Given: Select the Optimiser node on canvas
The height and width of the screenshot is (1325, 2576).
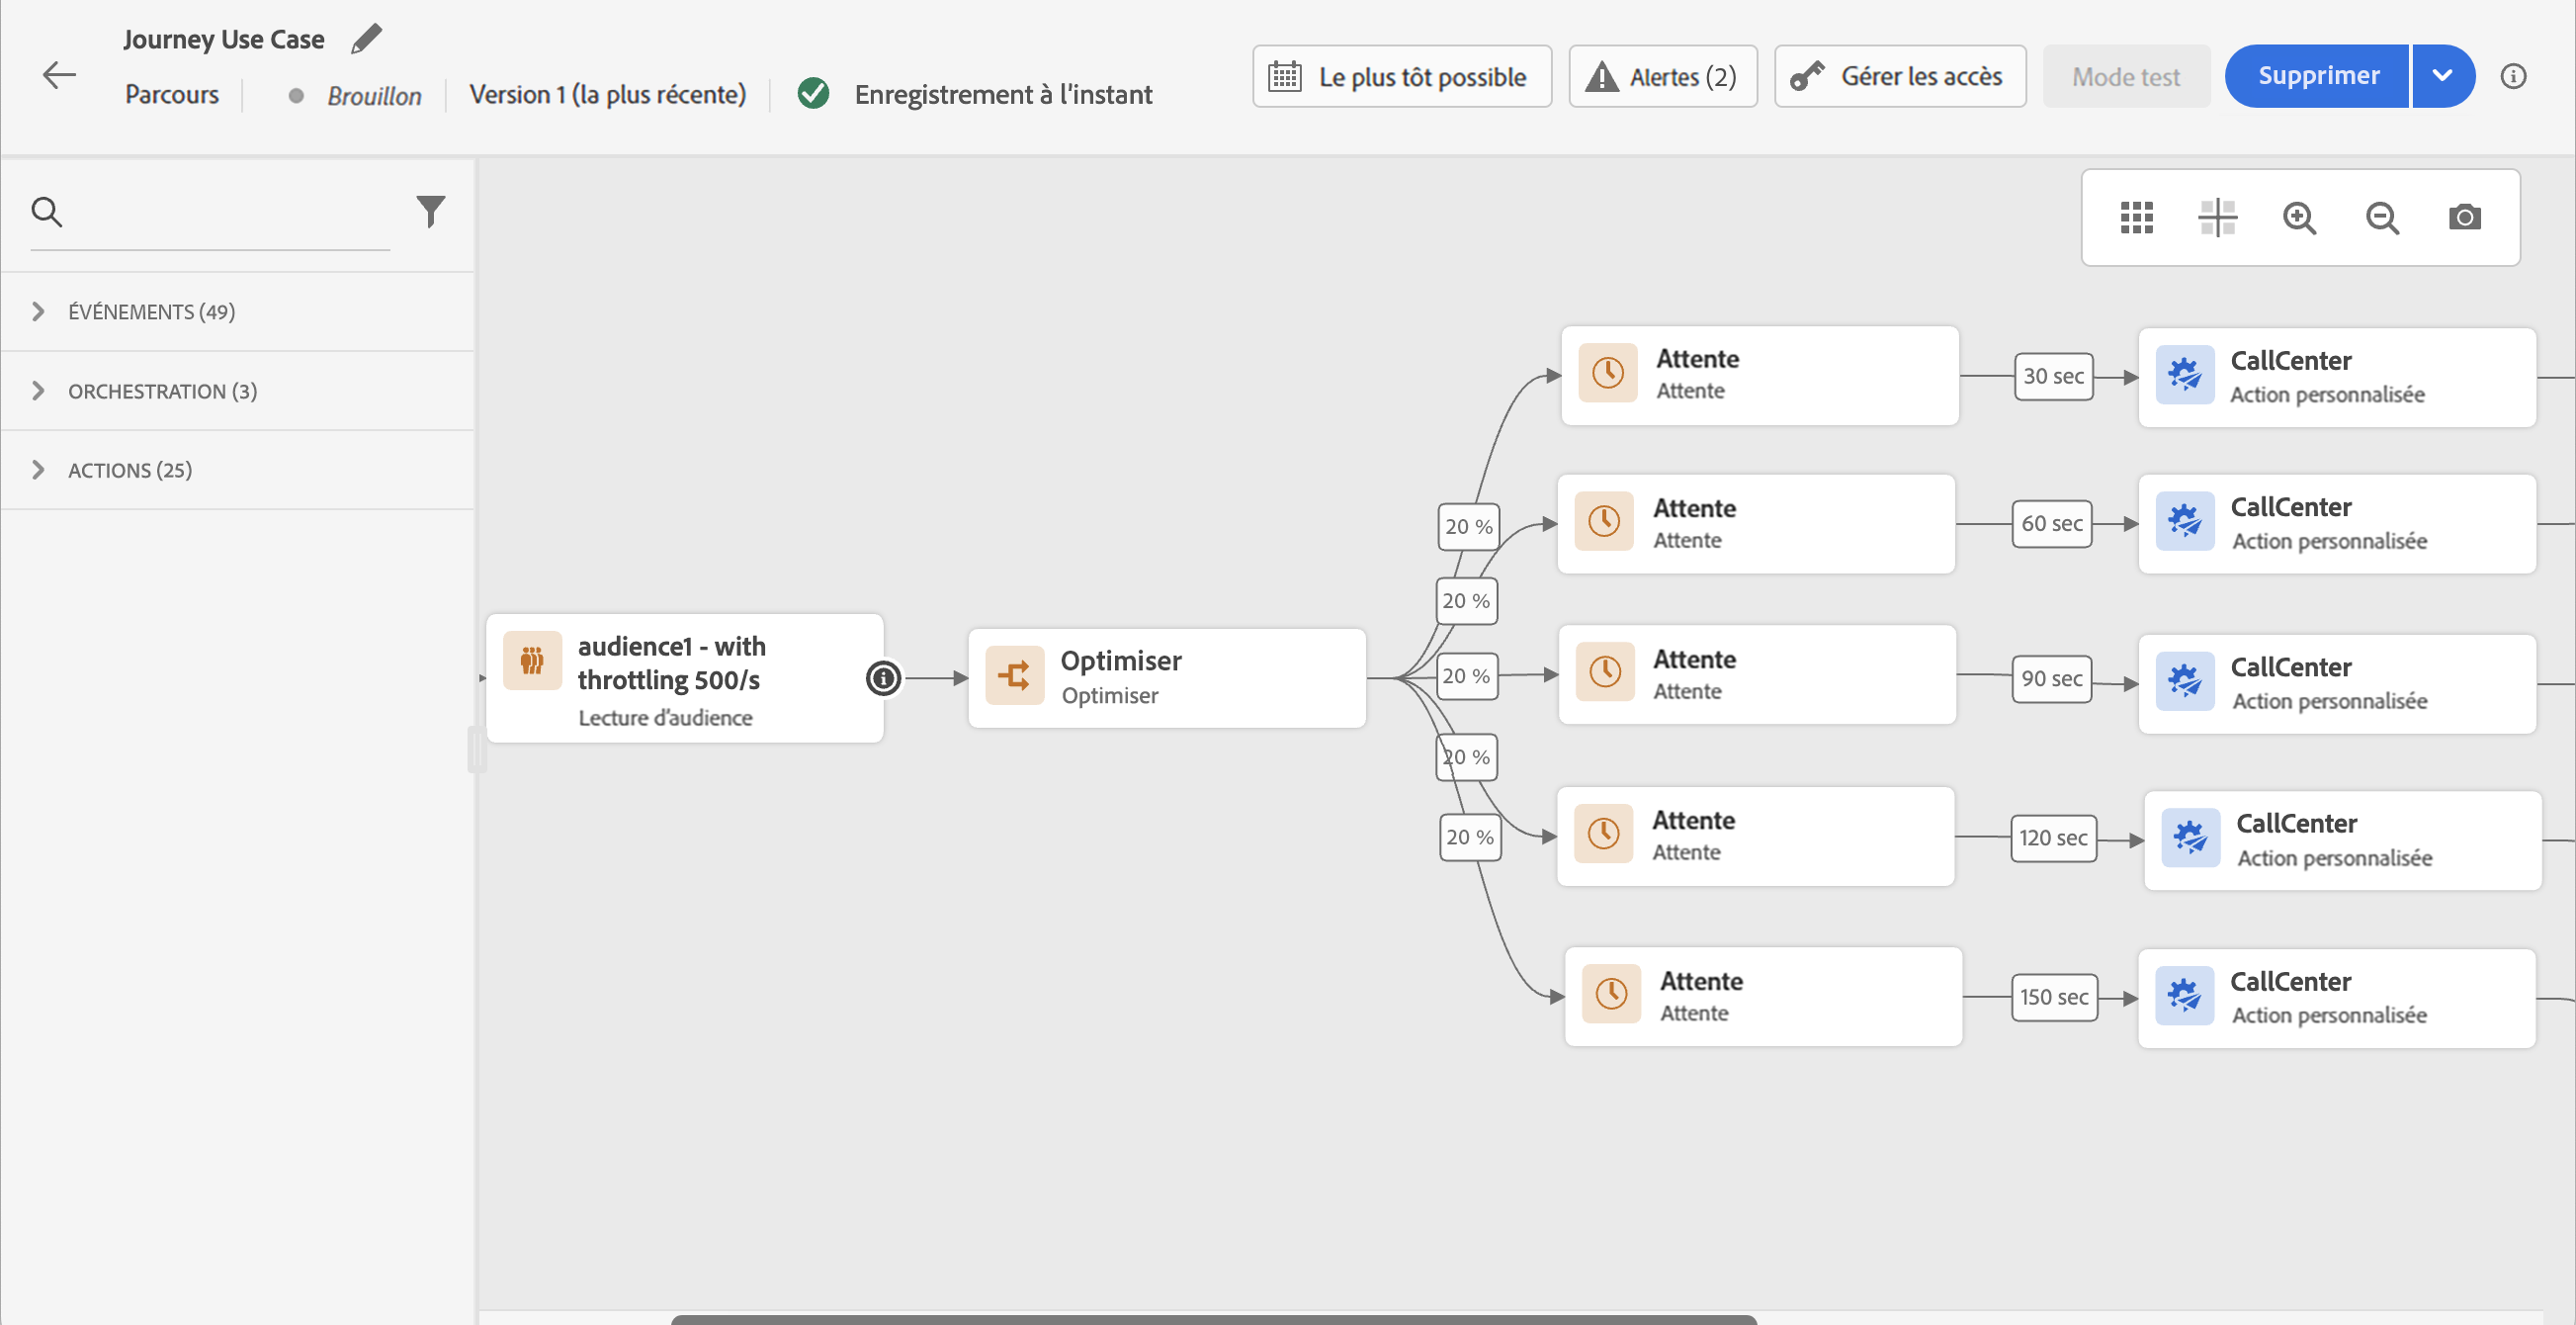Looking at the screenshot, I should tap(1166, 677).
